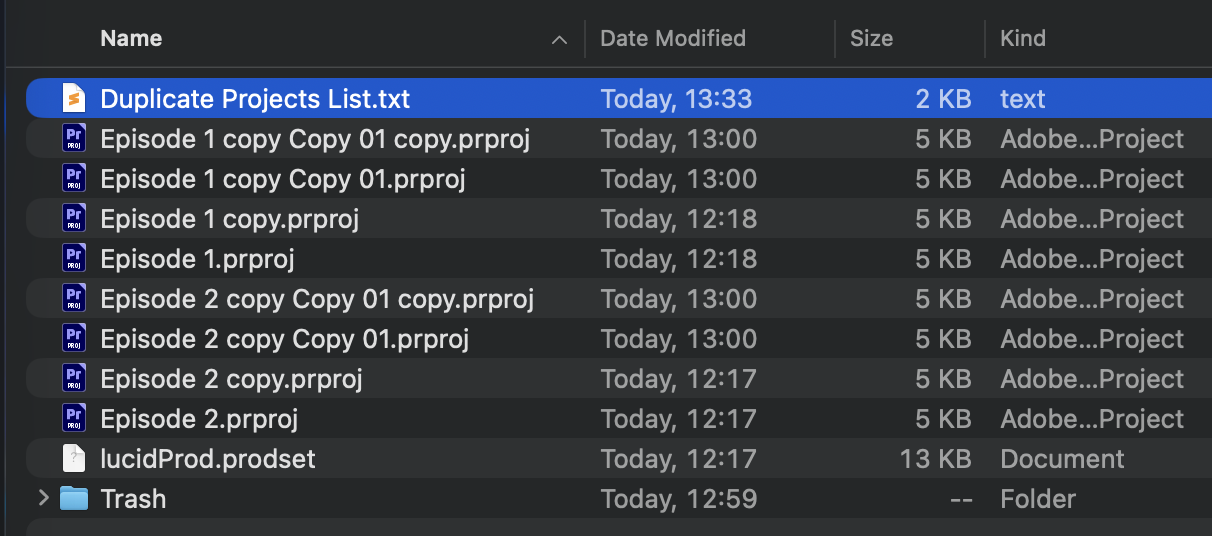Click the 2 KB size value

pos(943,99)
